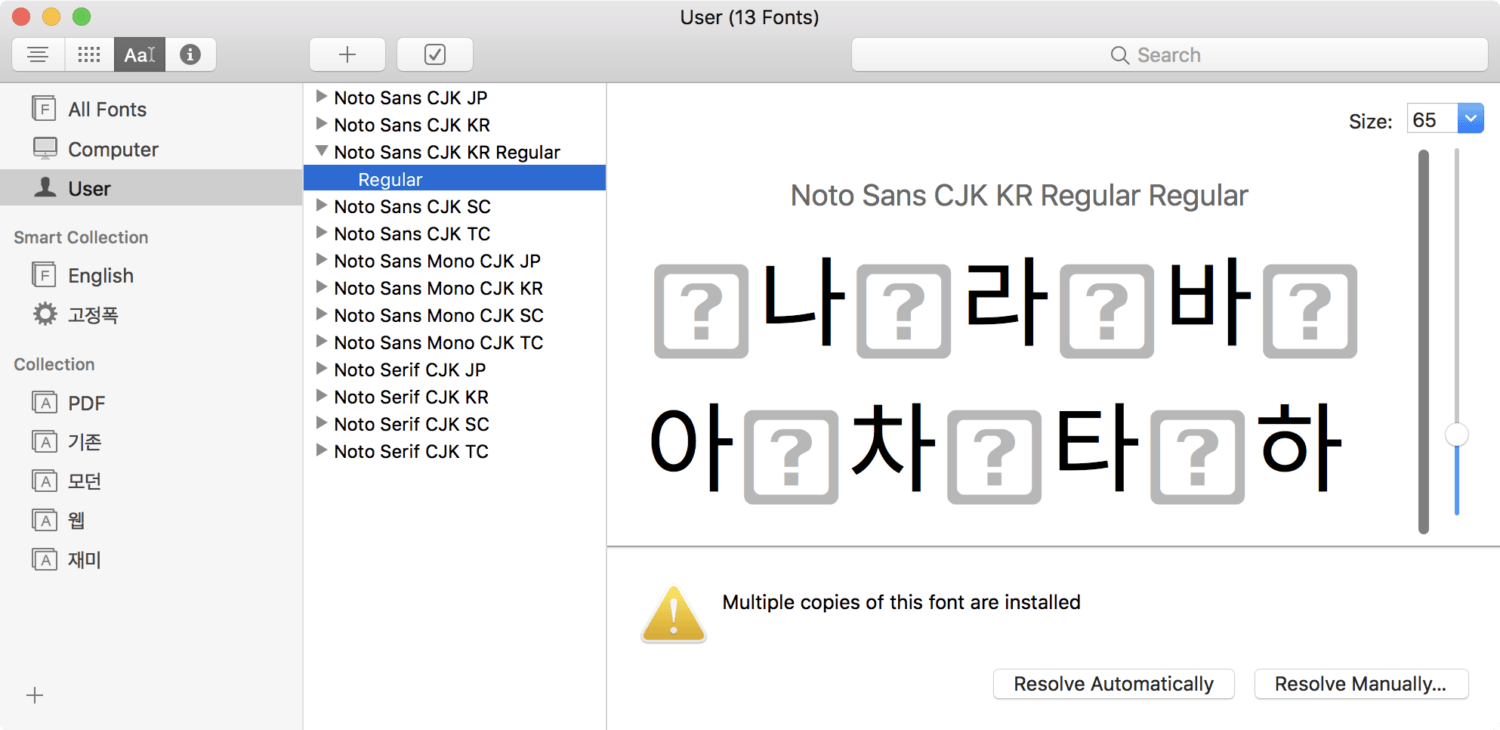Expand Noto Serif CJK SC family
Image resolution: width=1500 pixels, height=730 pixels.
tap(321, 424)
